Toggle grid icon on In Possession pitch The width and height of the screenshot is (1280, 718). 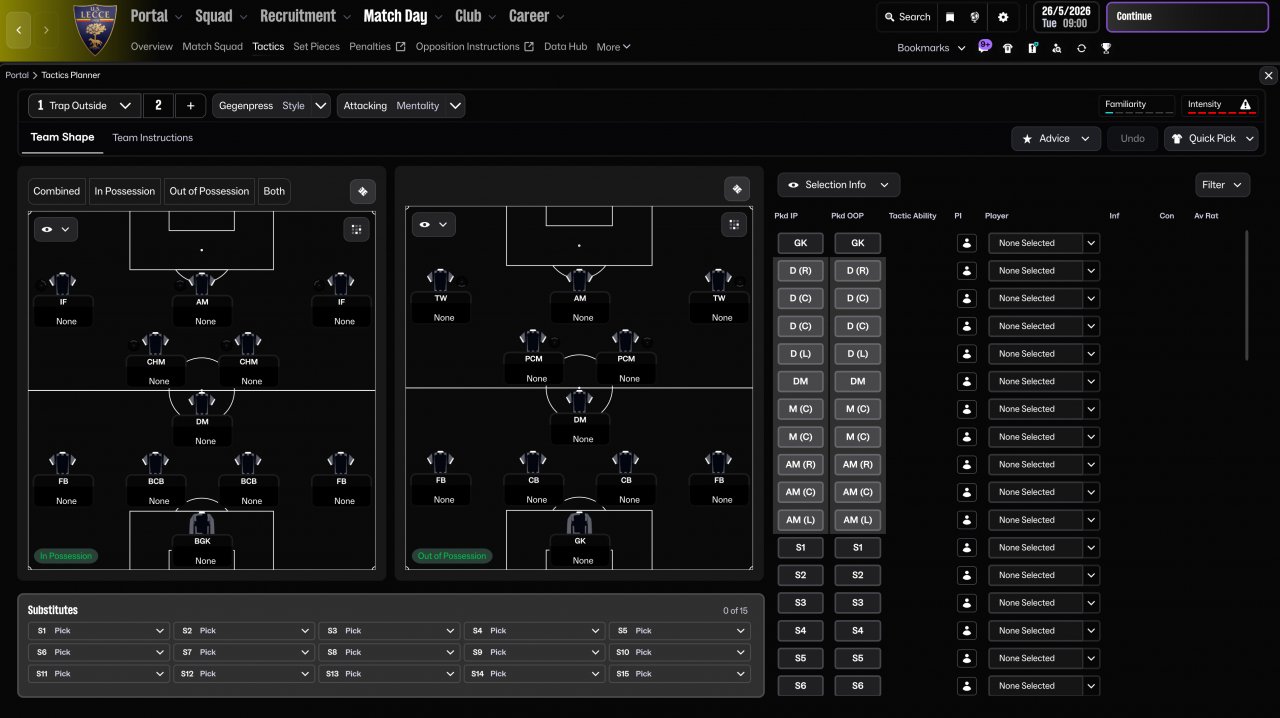(356, 230)
